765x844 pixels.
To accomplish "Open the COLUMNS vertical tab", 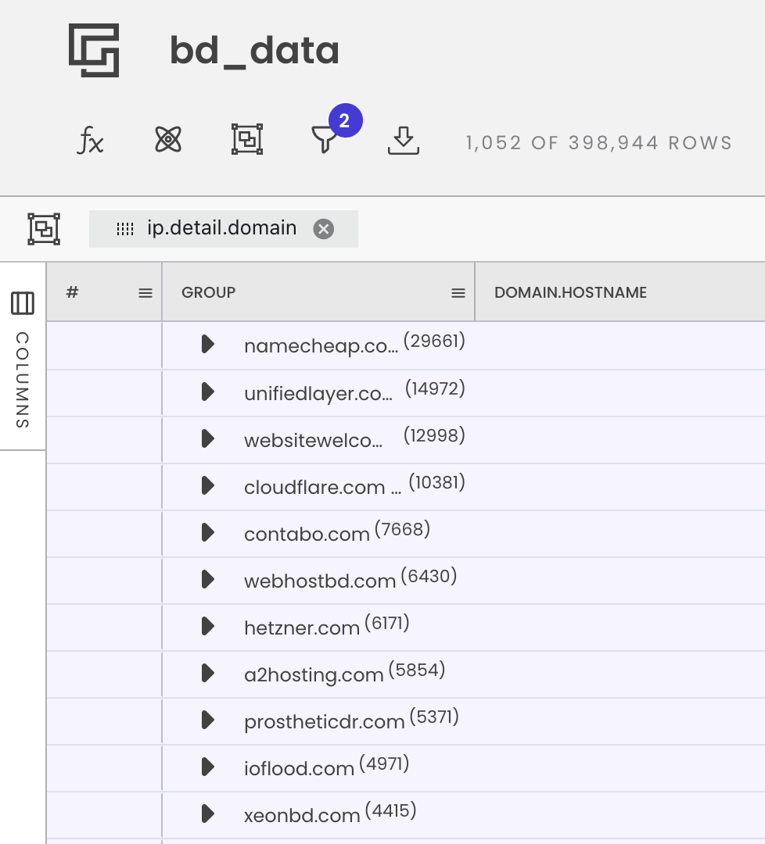I will tap(23, 356).
